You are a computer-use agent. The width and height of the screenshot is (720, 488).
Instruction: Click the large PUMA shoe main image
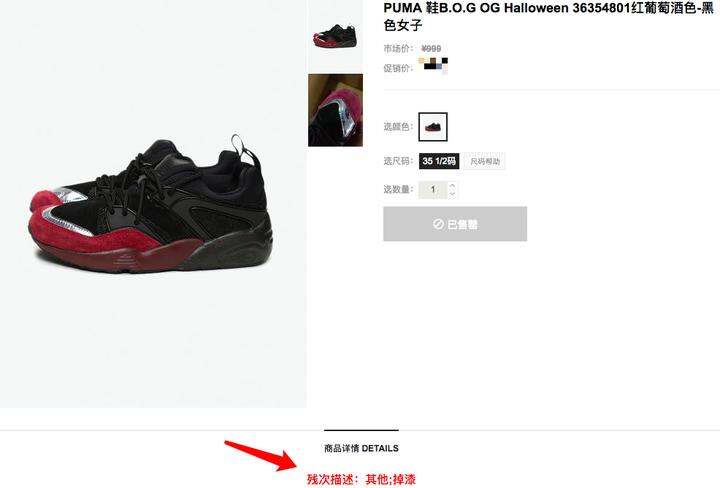pos(153,203)
